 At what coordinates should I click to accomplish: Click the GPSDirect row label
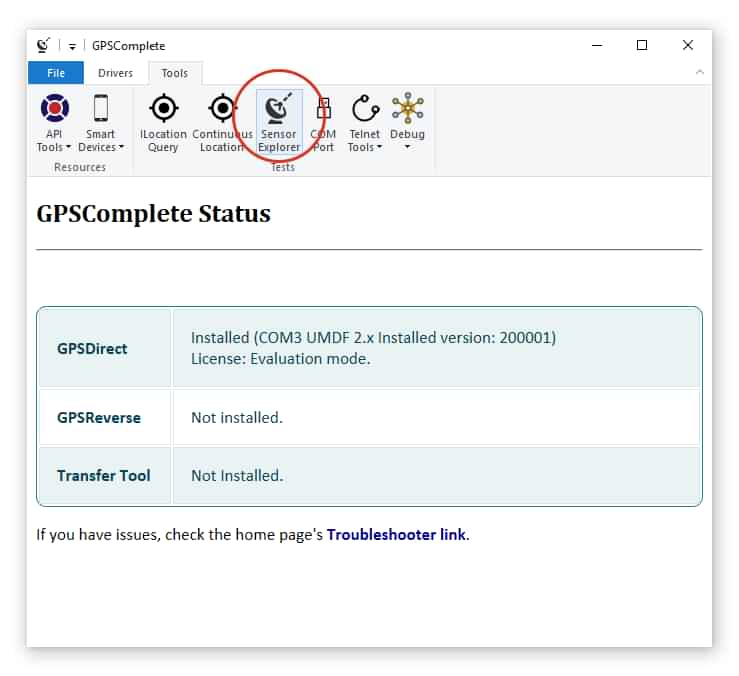[x=92, y=349]
